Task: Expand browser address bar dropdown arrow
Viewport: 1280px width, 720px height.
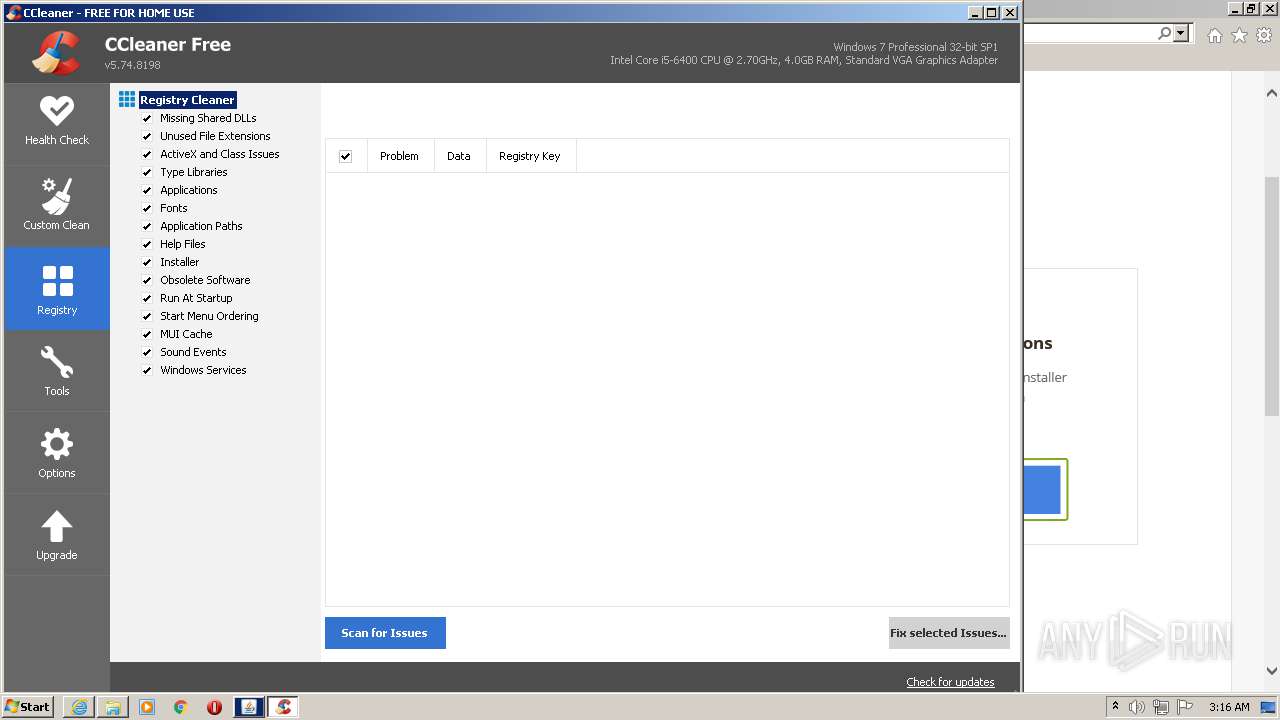Action: (x=1181, y=34)
